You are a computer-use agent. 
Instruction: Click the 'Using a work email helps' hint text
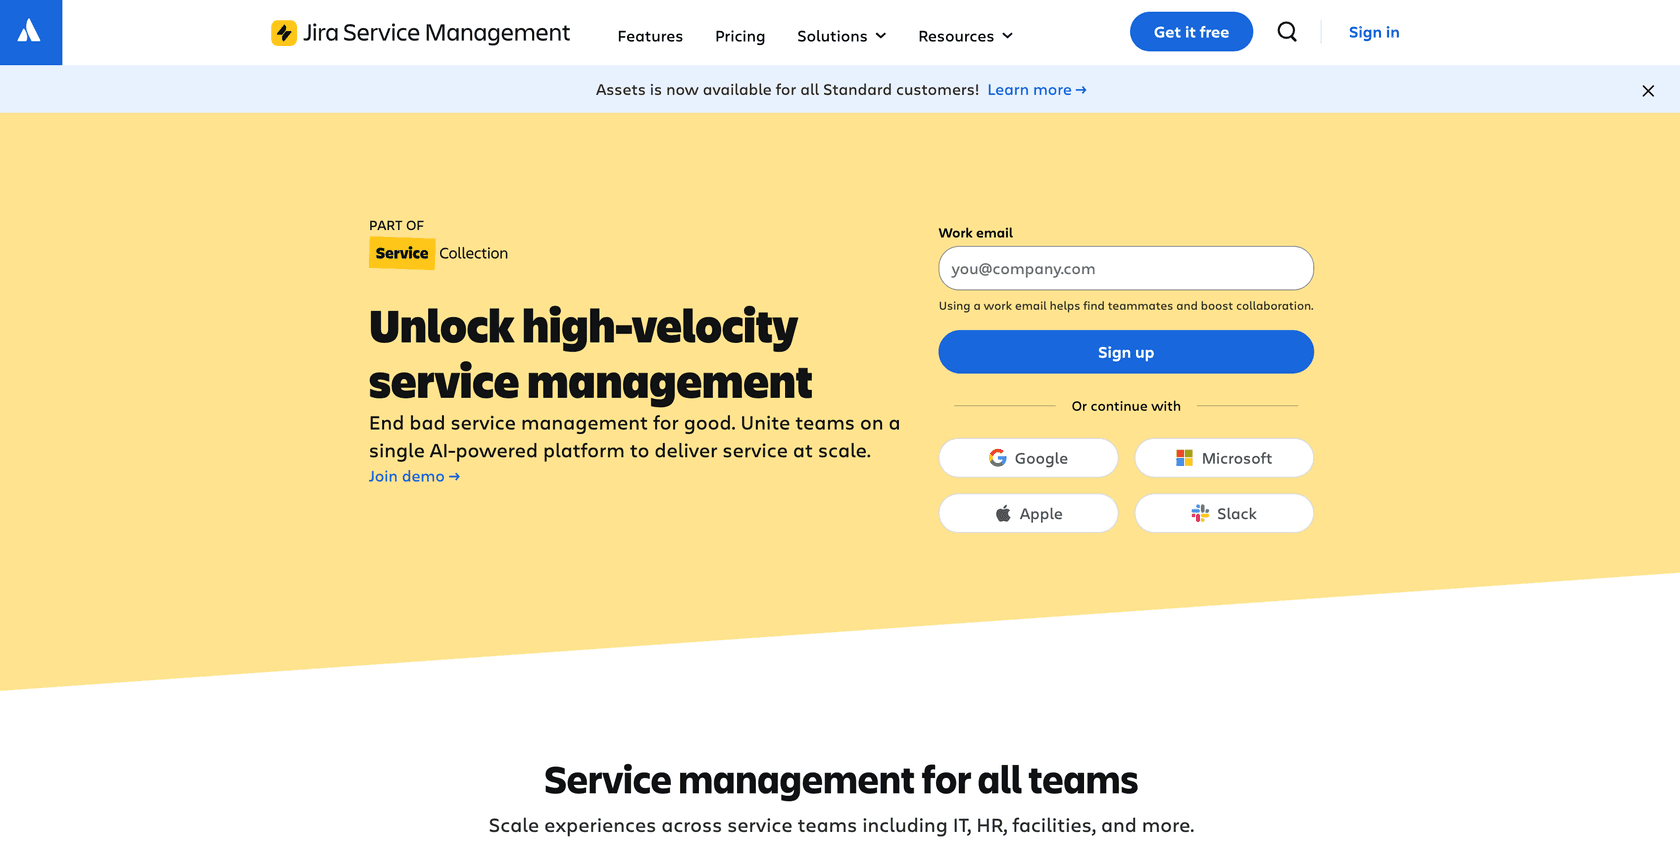click(x=1126, y=306)
